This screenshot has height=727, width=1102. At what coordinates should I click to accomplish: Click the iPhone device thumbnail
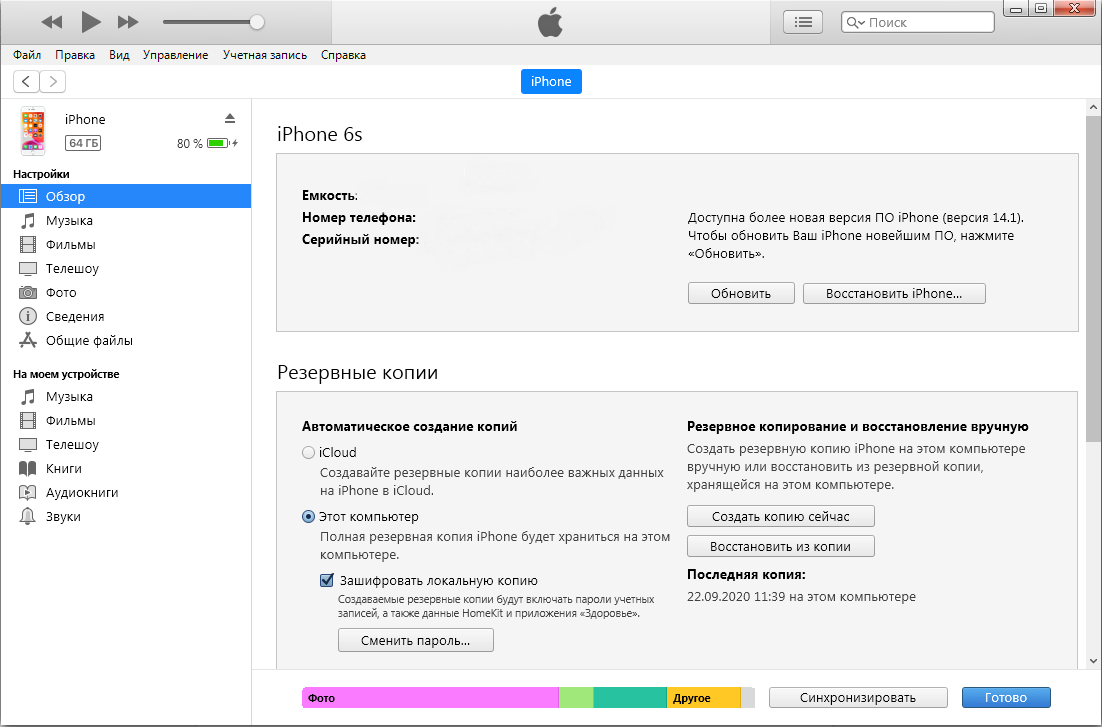(x=32, y=131)
